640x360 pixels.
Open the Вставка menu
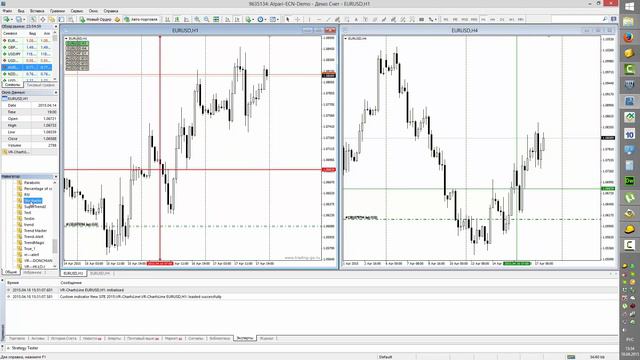[x=37, y=11]
